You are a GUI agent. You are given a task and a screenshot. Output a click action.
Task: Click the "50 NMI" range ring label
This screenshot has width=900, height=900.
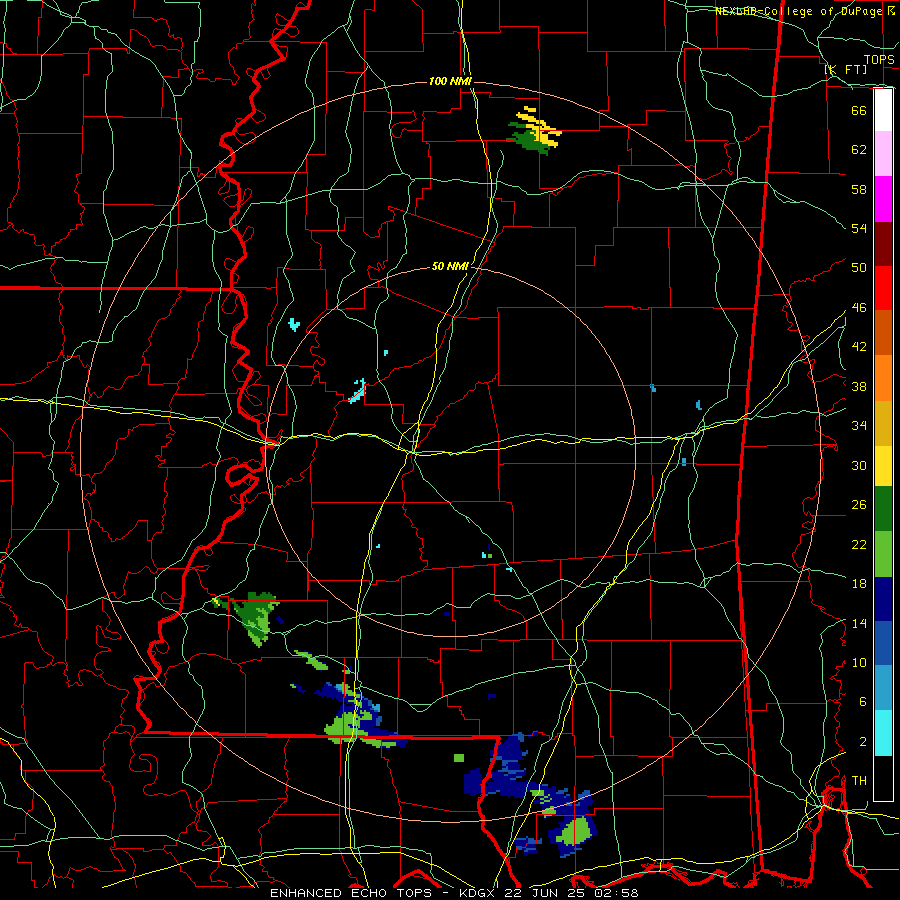(x=450, y=266)
